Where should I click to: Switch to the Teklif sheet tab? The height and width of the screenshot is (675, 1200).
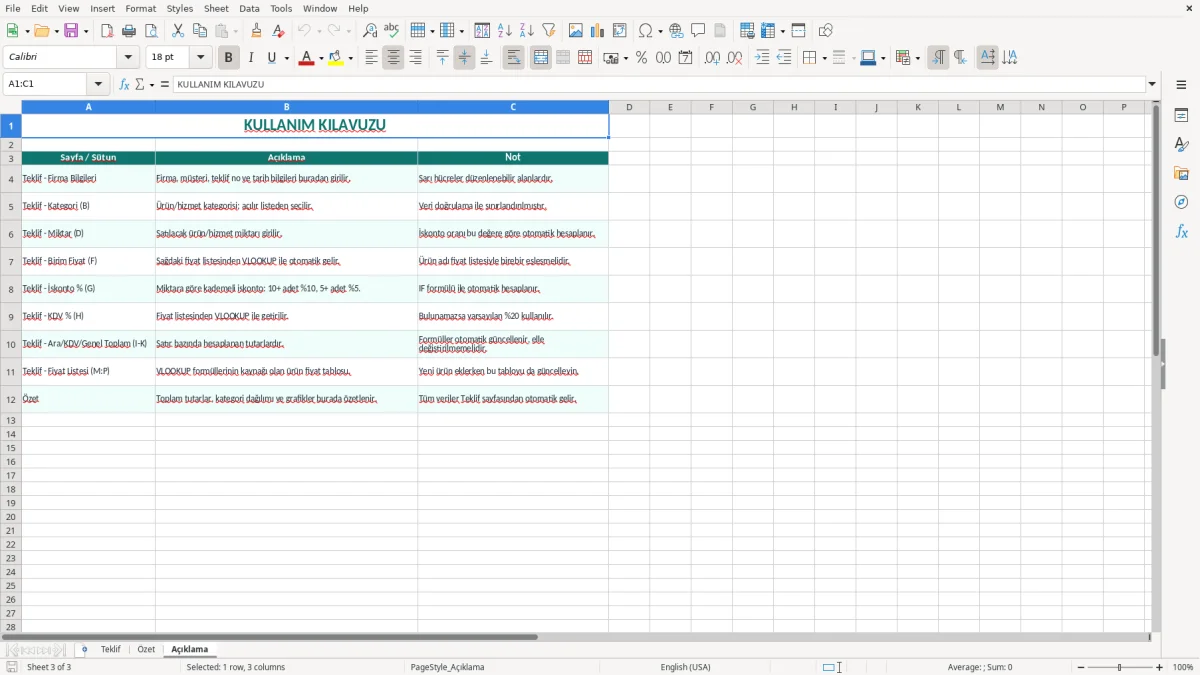click(x=110, y=649)
